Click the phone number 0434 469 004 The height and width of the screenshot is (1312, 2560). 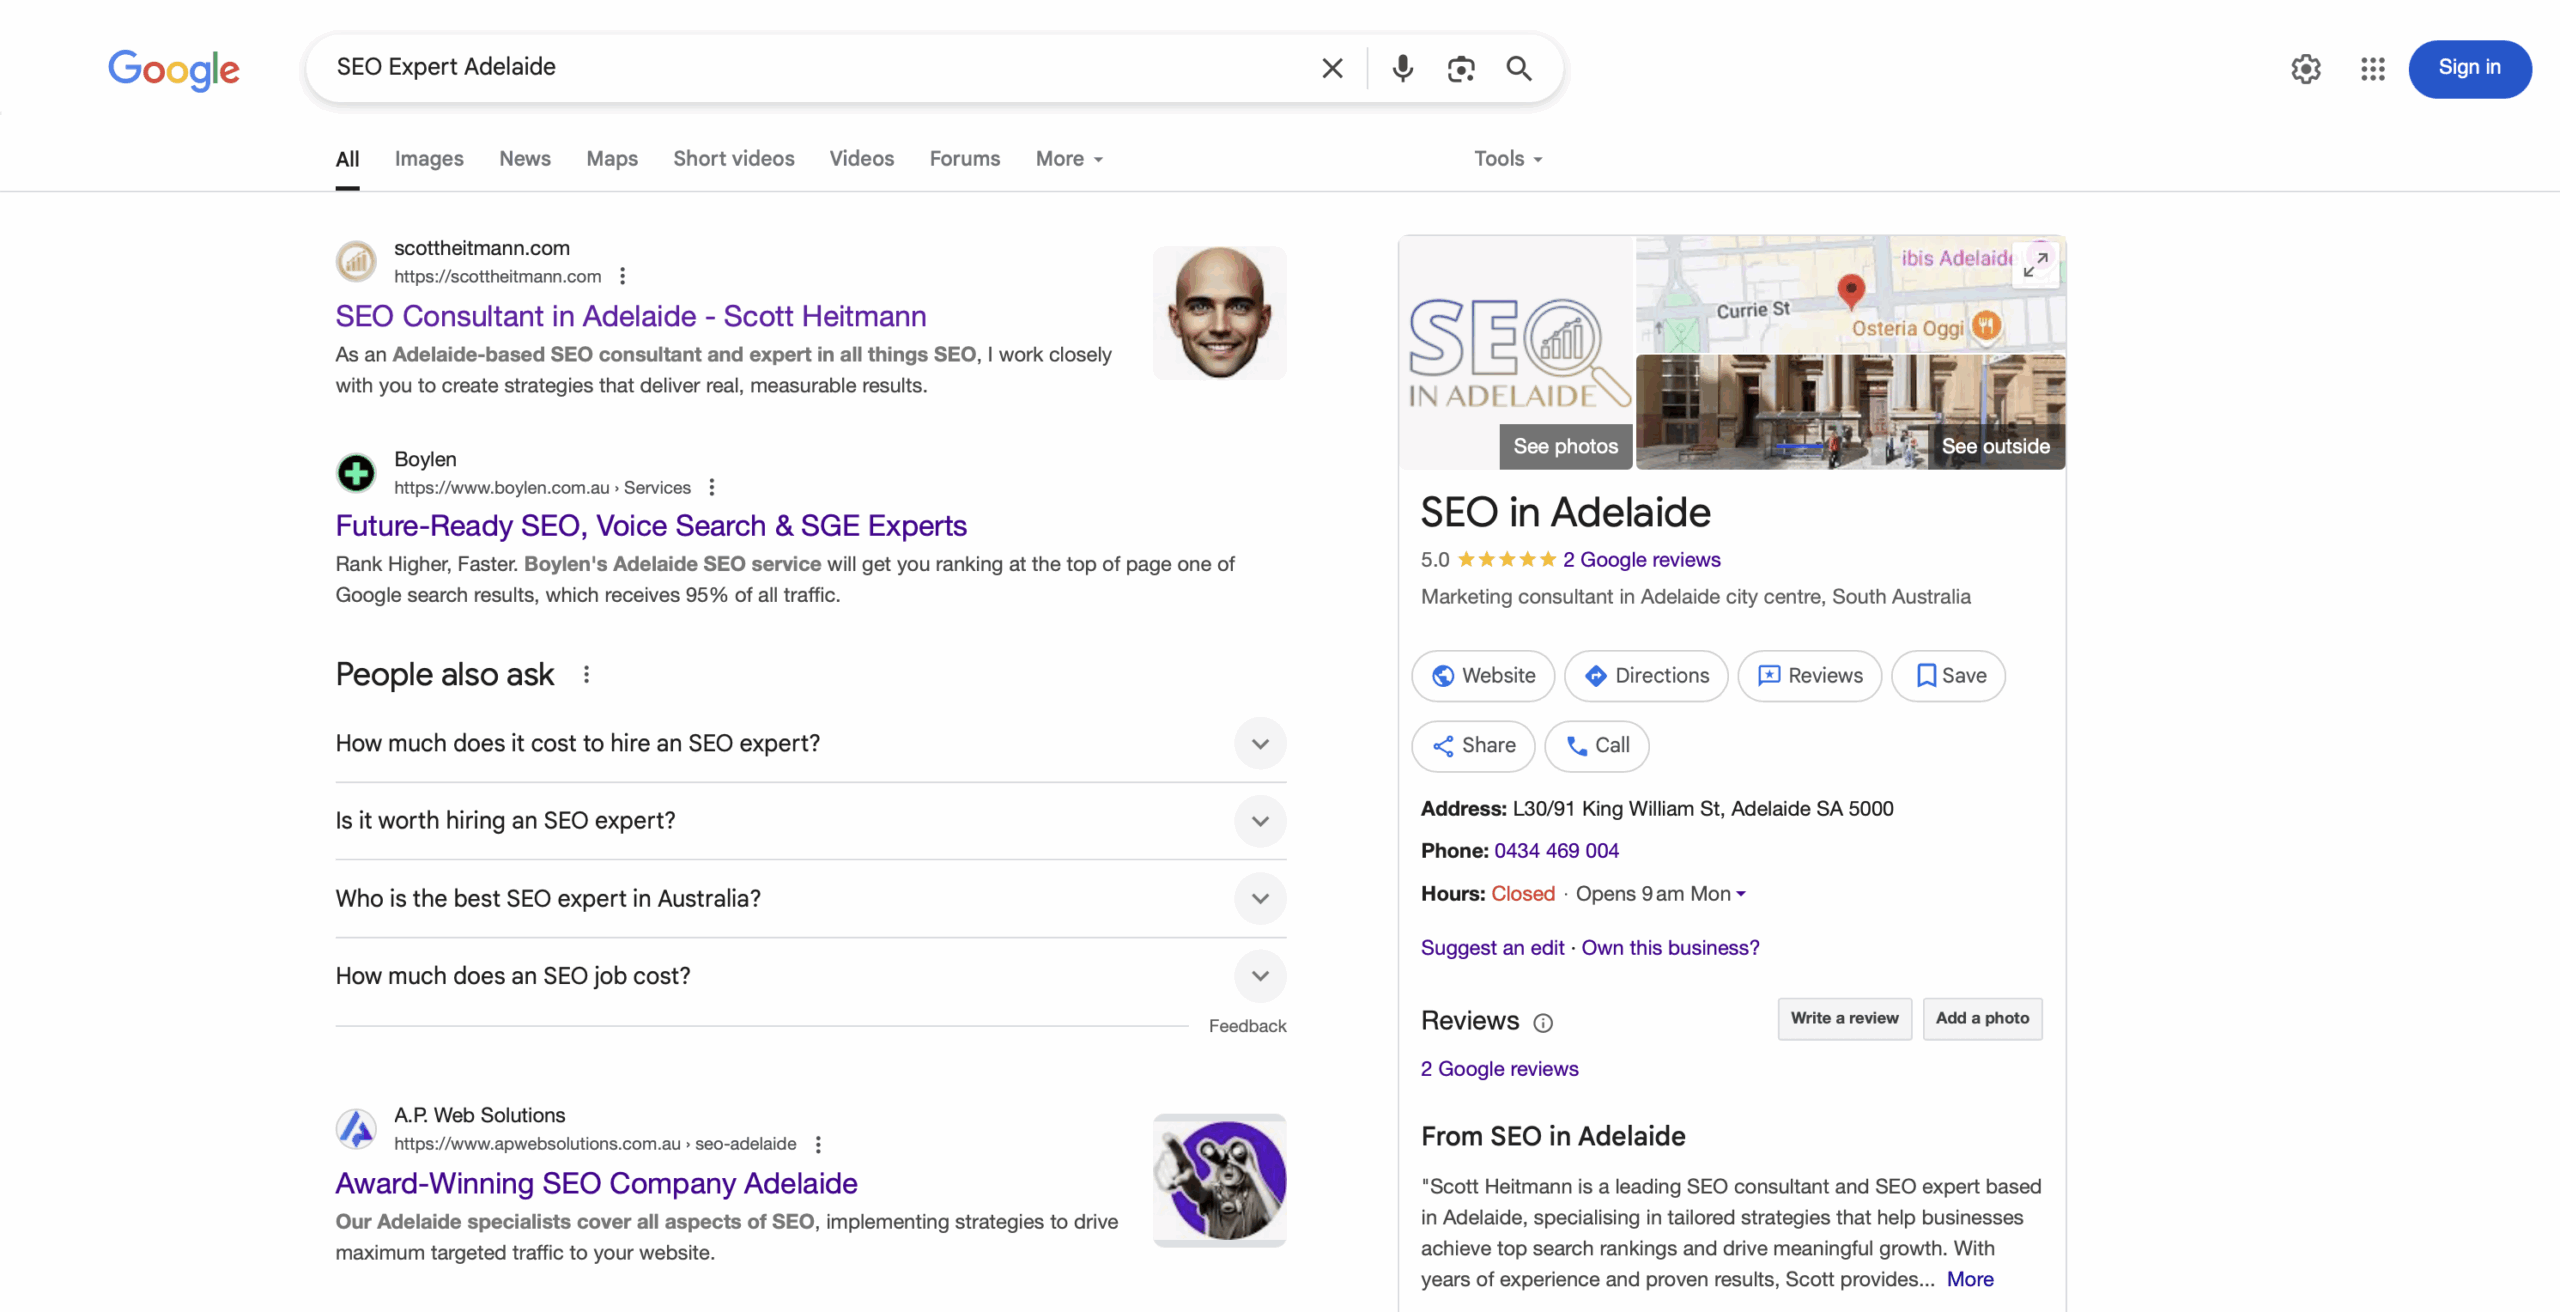point(1556,851)
